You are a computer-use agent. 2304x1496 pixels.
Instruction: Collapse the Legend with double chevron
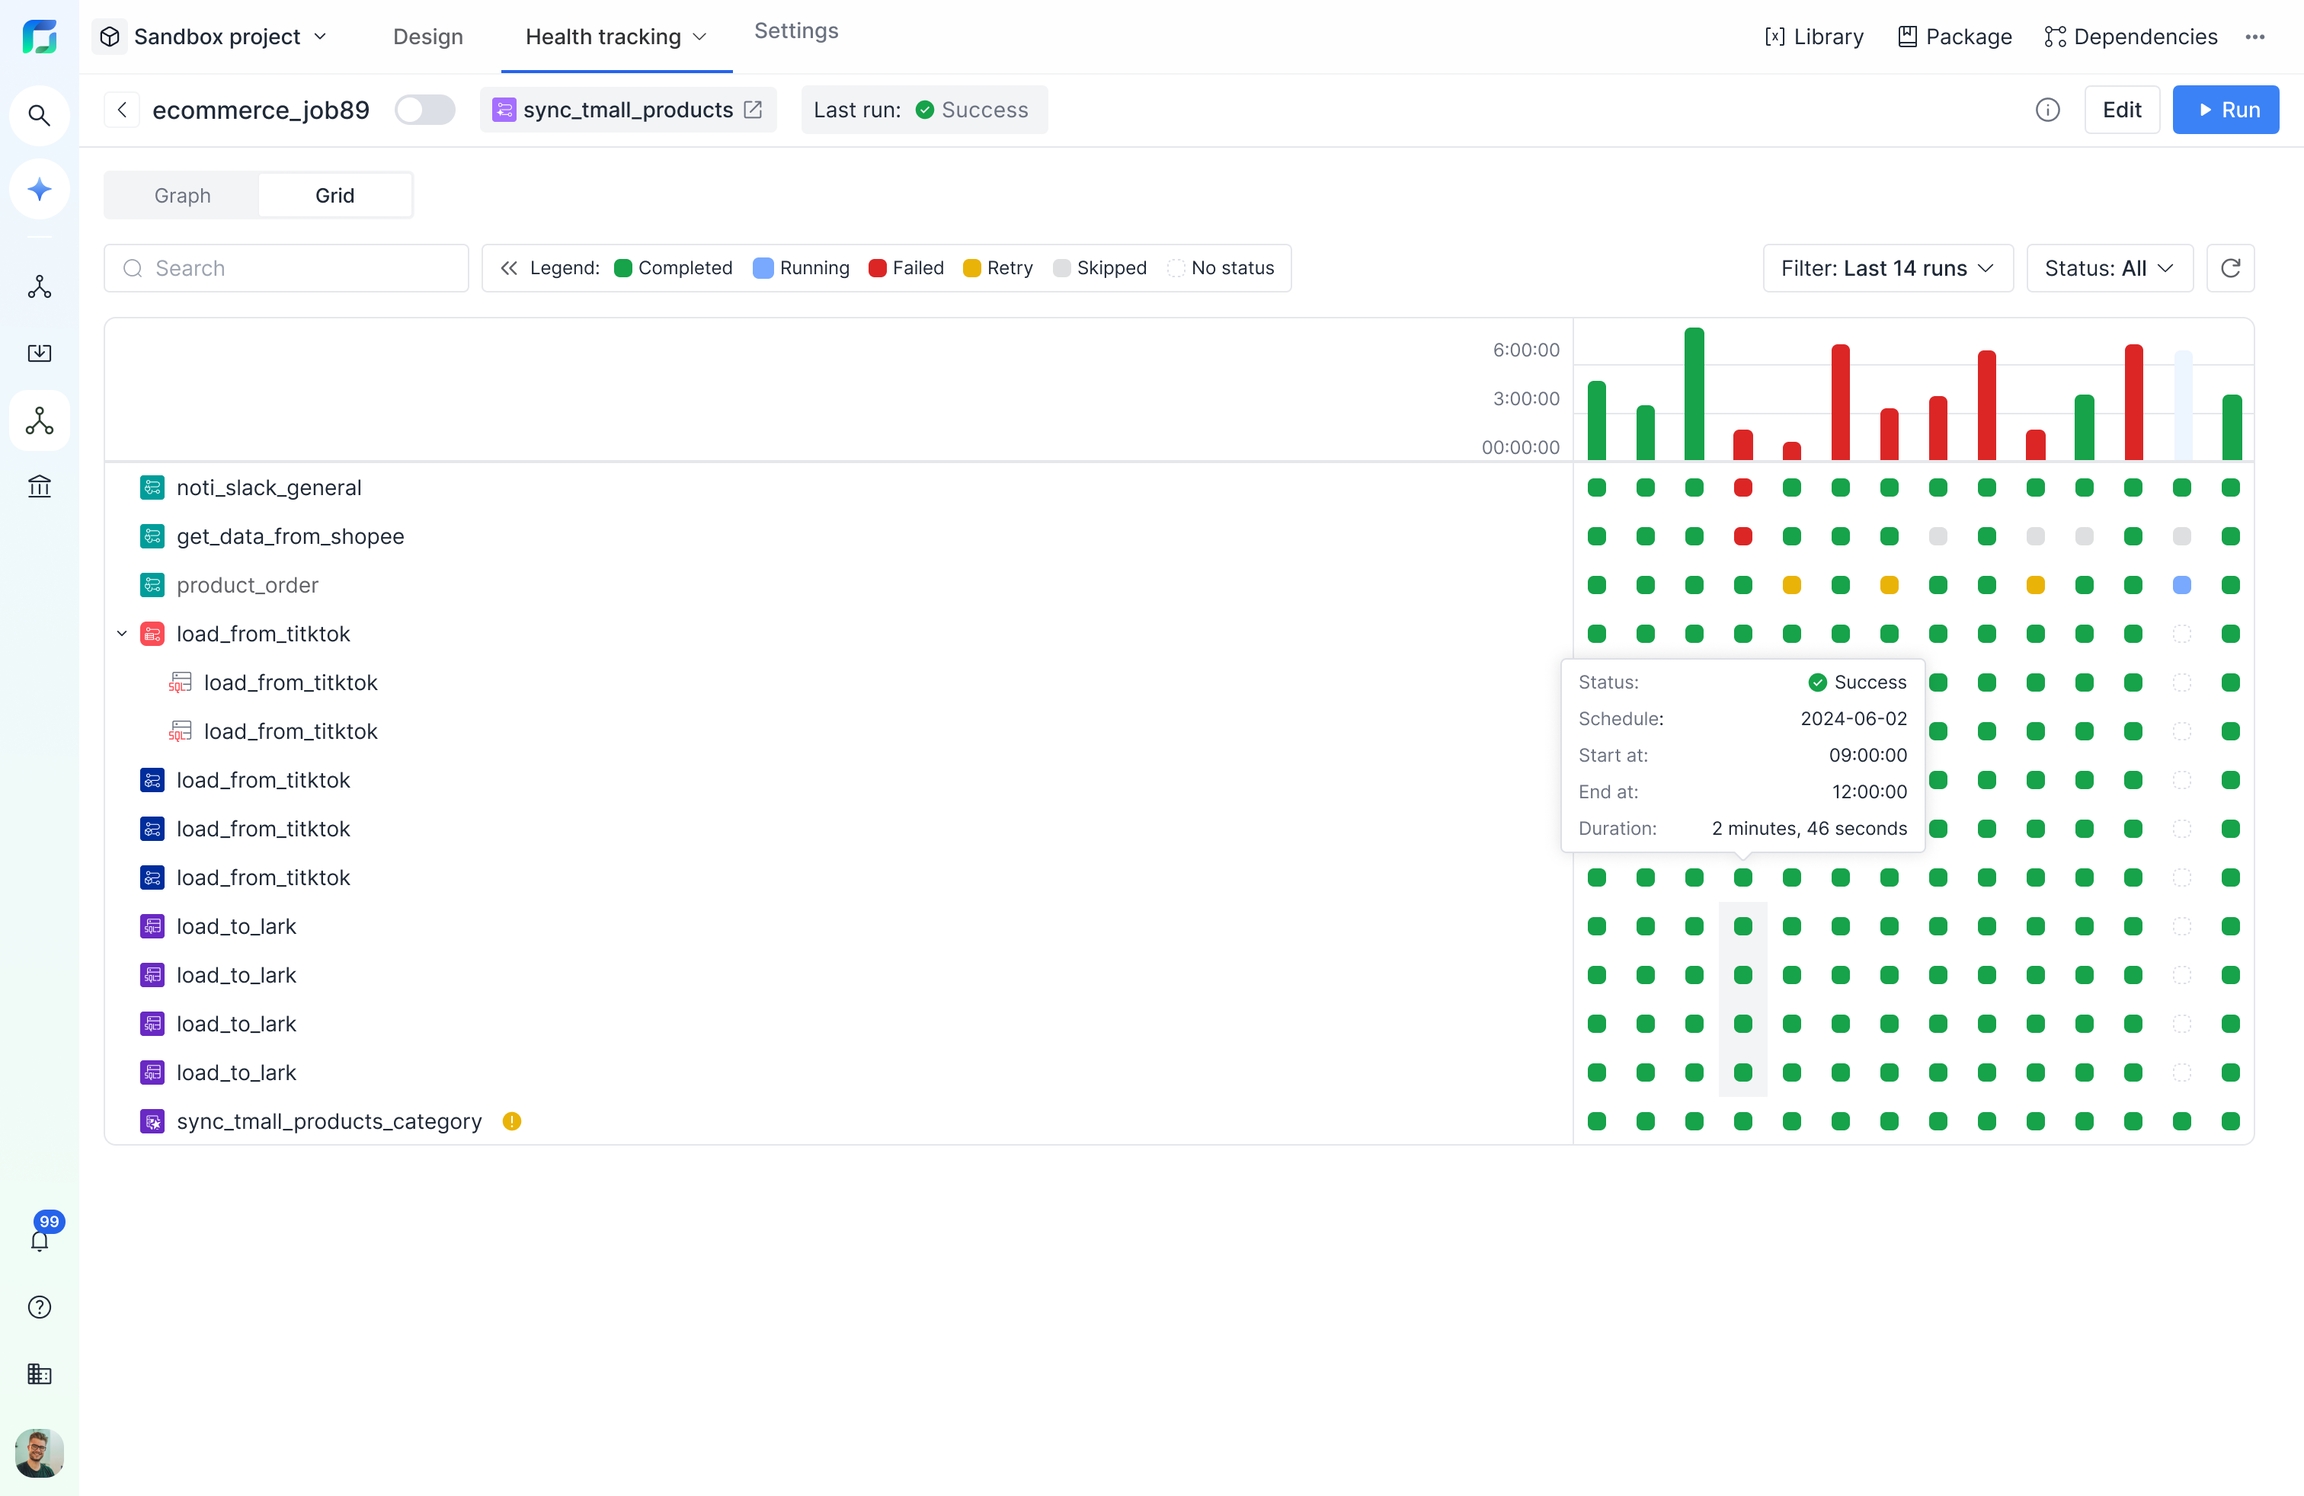point(509,268)
